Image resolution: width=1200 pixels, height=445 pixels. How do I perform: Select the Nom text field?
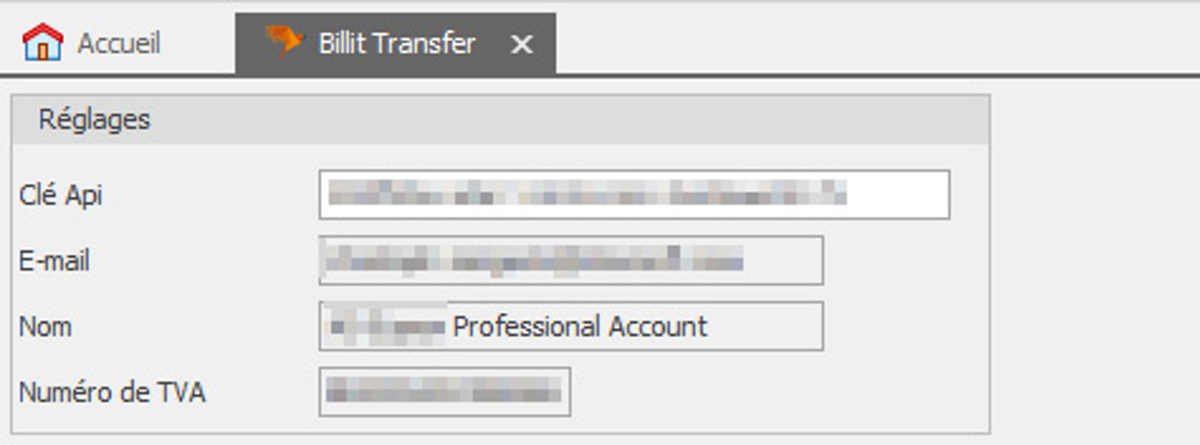click(x=571, y=326)
